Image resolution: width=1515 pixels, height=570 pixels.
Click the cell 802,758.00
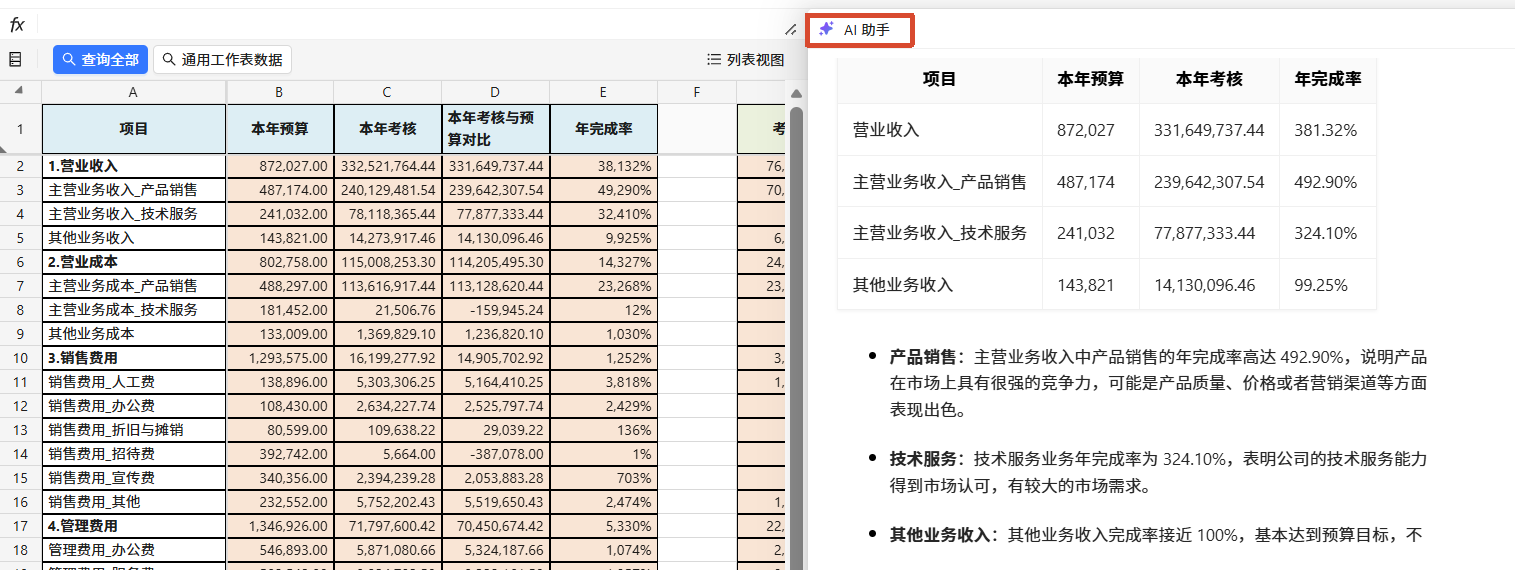pos(280,262)
